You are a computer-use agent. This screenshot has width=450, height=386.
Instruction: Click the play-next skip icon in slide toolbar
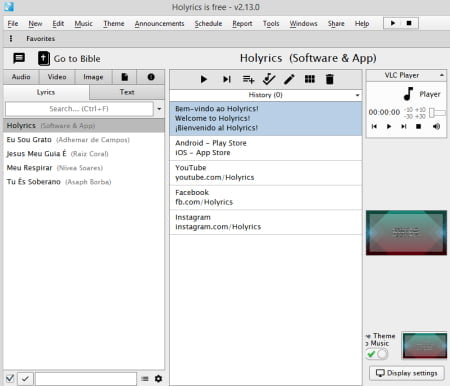227,79
